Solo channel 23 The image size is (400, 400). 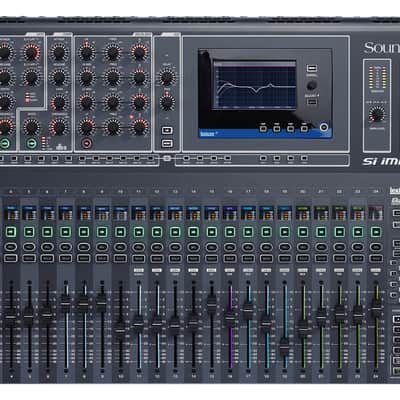[358, 248]
